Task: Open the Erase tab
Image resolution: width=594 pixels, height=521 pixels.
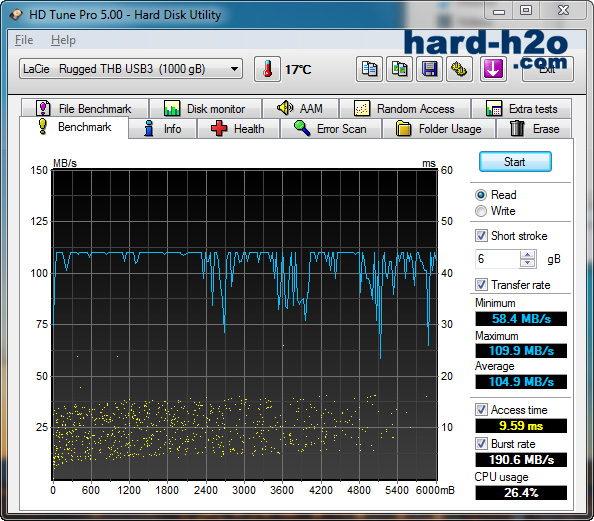Action: pyautogui.click(x=534, y=129)
